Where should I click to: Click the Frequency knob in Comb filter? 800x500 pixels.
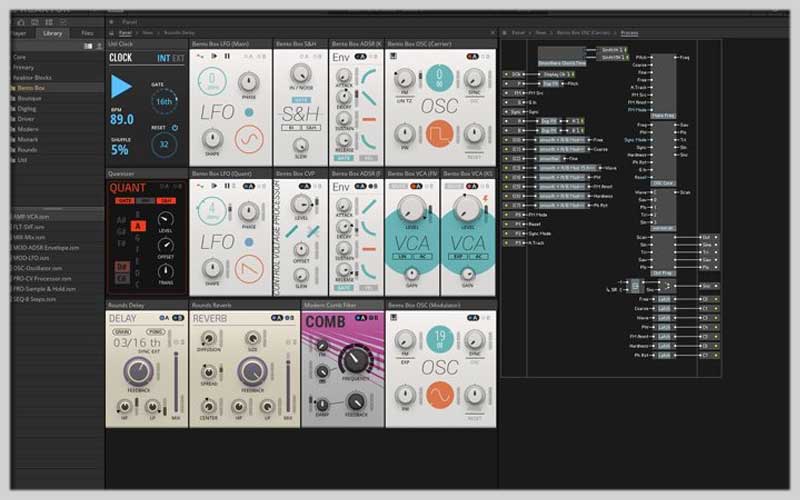coord(356,361)
